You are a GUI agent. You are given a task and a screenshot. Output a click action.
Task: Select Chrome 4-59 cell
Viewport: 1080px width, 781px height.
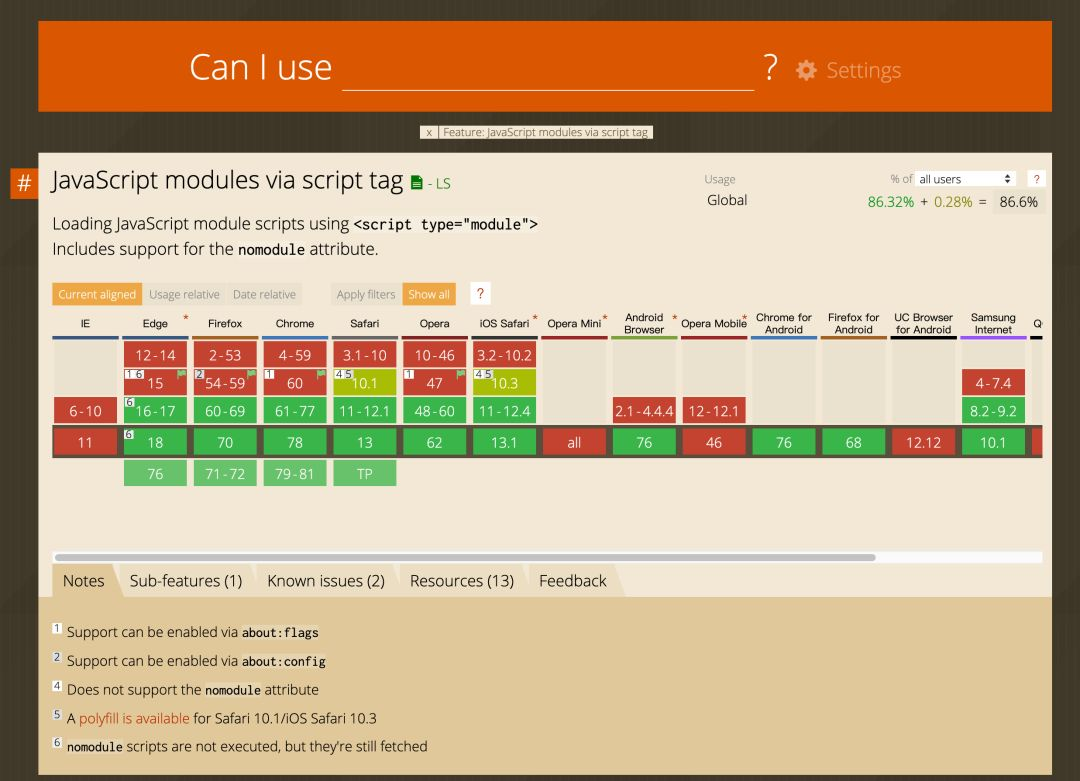pos(295,355)
